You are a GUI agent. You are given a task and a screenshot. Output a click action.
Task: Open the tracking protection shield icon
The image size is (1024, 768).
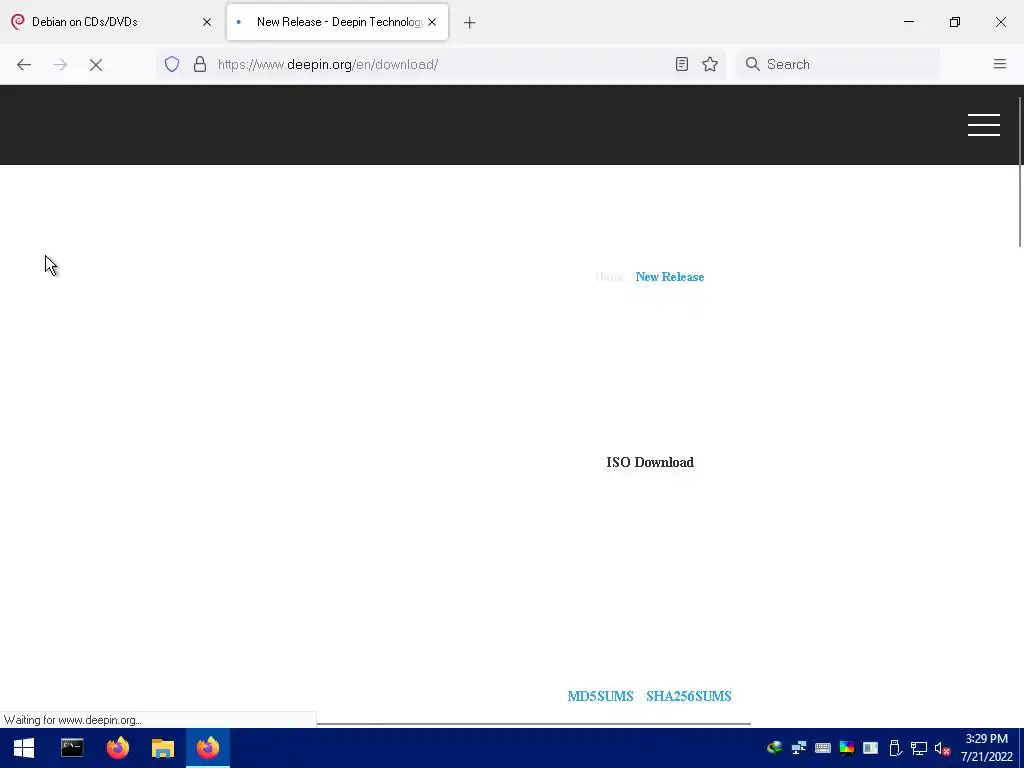172,64
